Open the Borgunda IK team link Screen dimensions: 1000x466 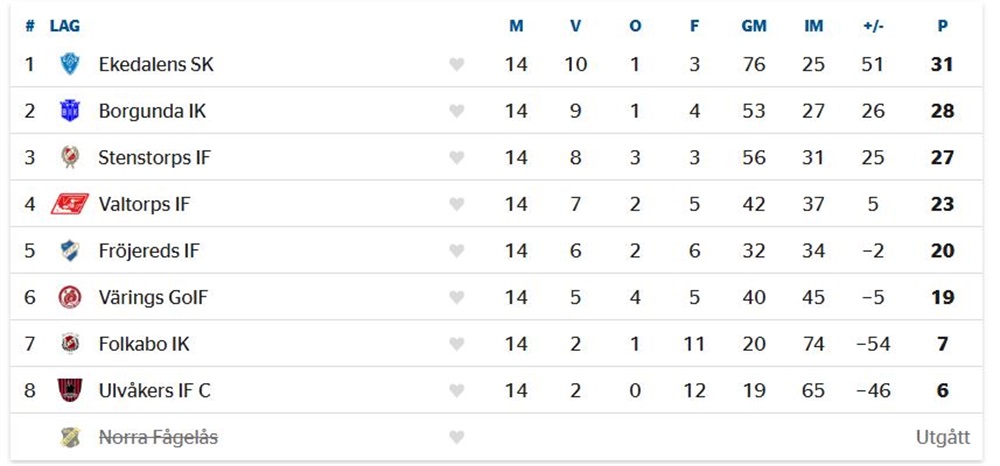point(152,111)
